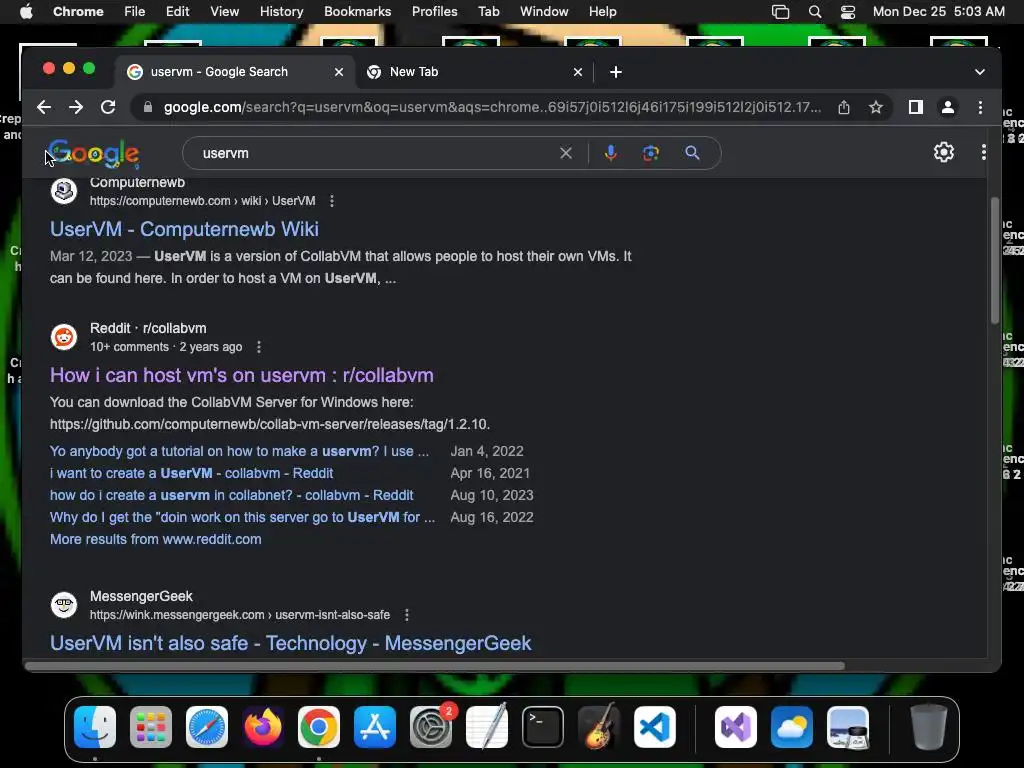Expand tab search chevron
This screenshot has height=768, width=1024.
click(980, 72)
